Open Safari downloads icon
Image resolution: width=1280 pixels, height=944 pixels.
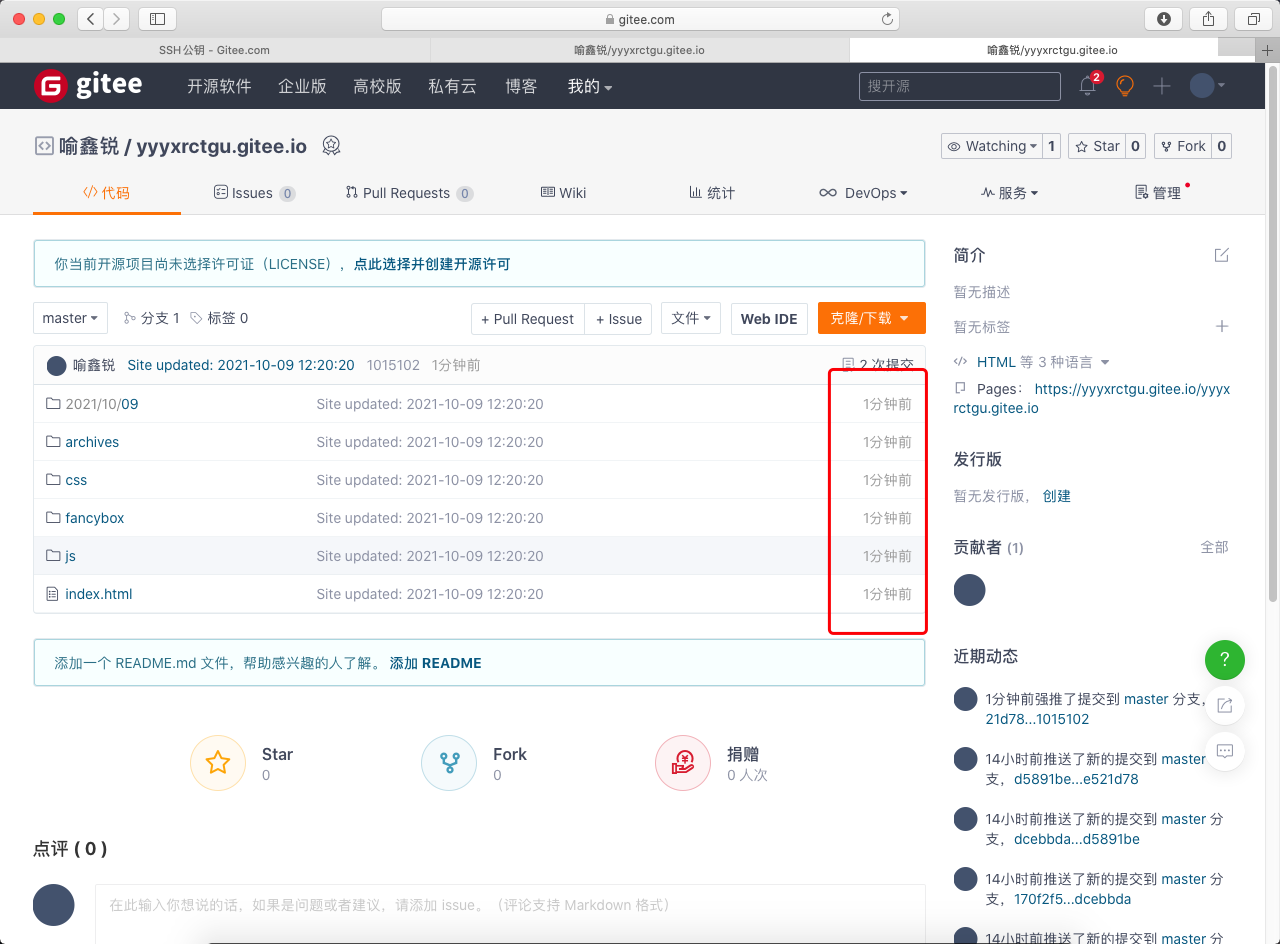1164,18
